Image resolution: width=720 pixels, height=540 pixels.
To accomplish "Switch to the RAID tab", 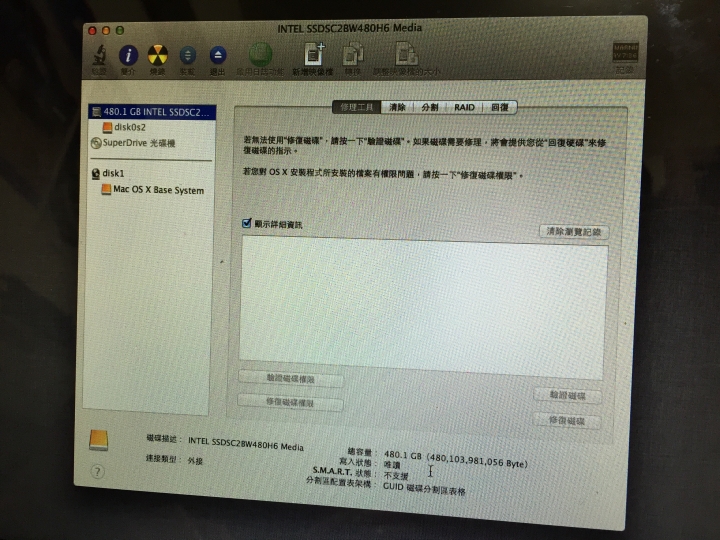I will (464, 107).
